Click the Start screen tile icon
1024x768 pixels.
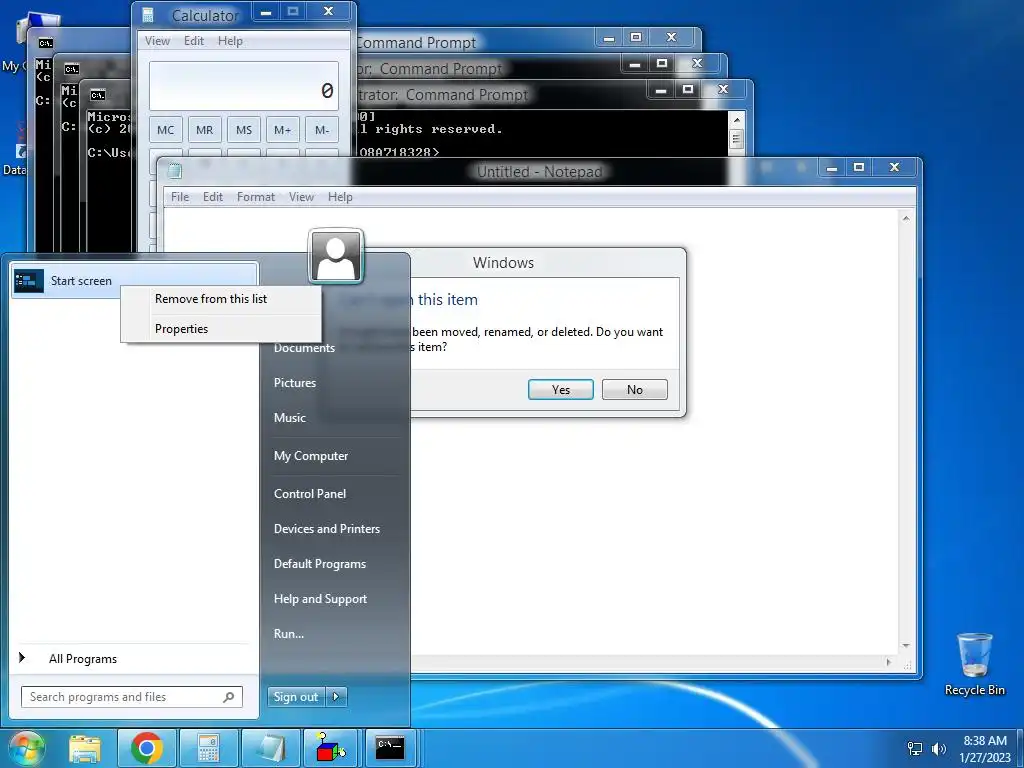pyautogui.click(x=29, y=281)
